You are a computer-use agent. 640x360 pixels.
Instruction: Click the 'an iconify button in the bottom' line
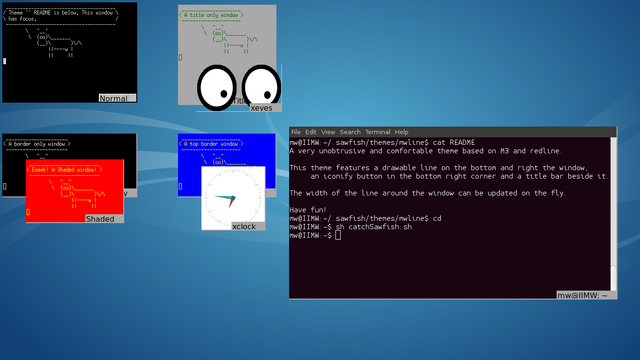point(459,176)
